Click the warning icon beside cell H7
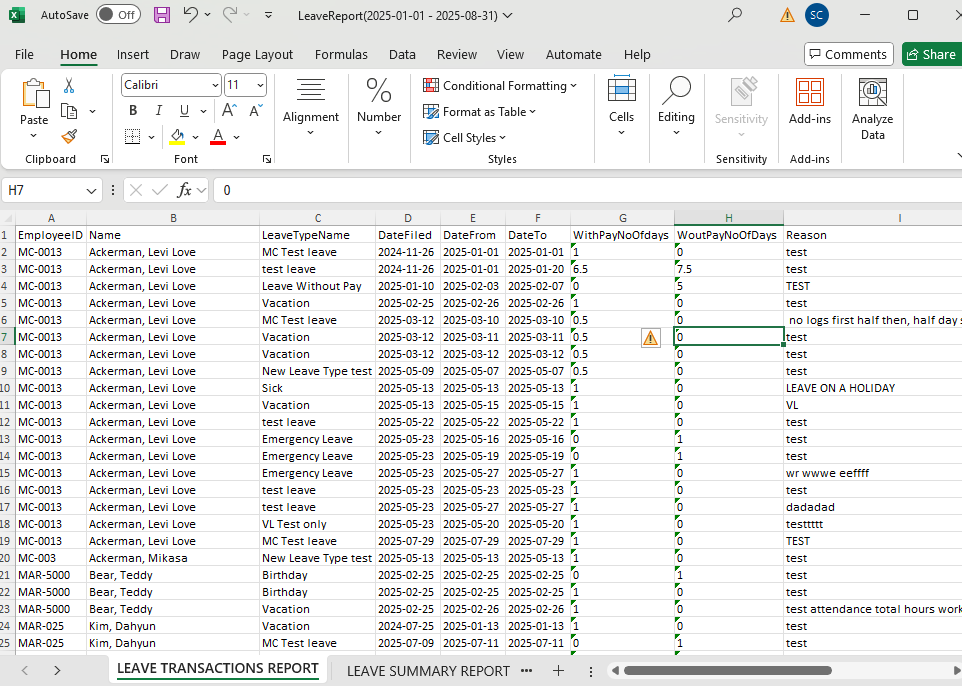This screenshot has height=686, width=962. pos(650,338)
